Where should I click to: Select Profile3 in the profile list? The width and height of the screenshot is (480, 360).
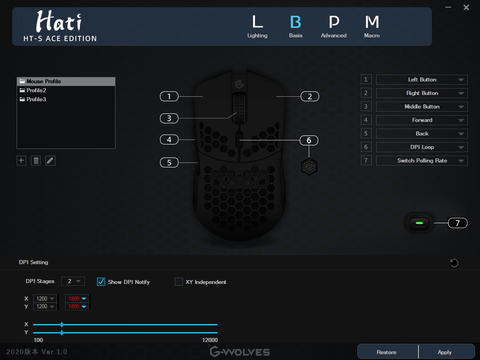click(x=66, y=99)
